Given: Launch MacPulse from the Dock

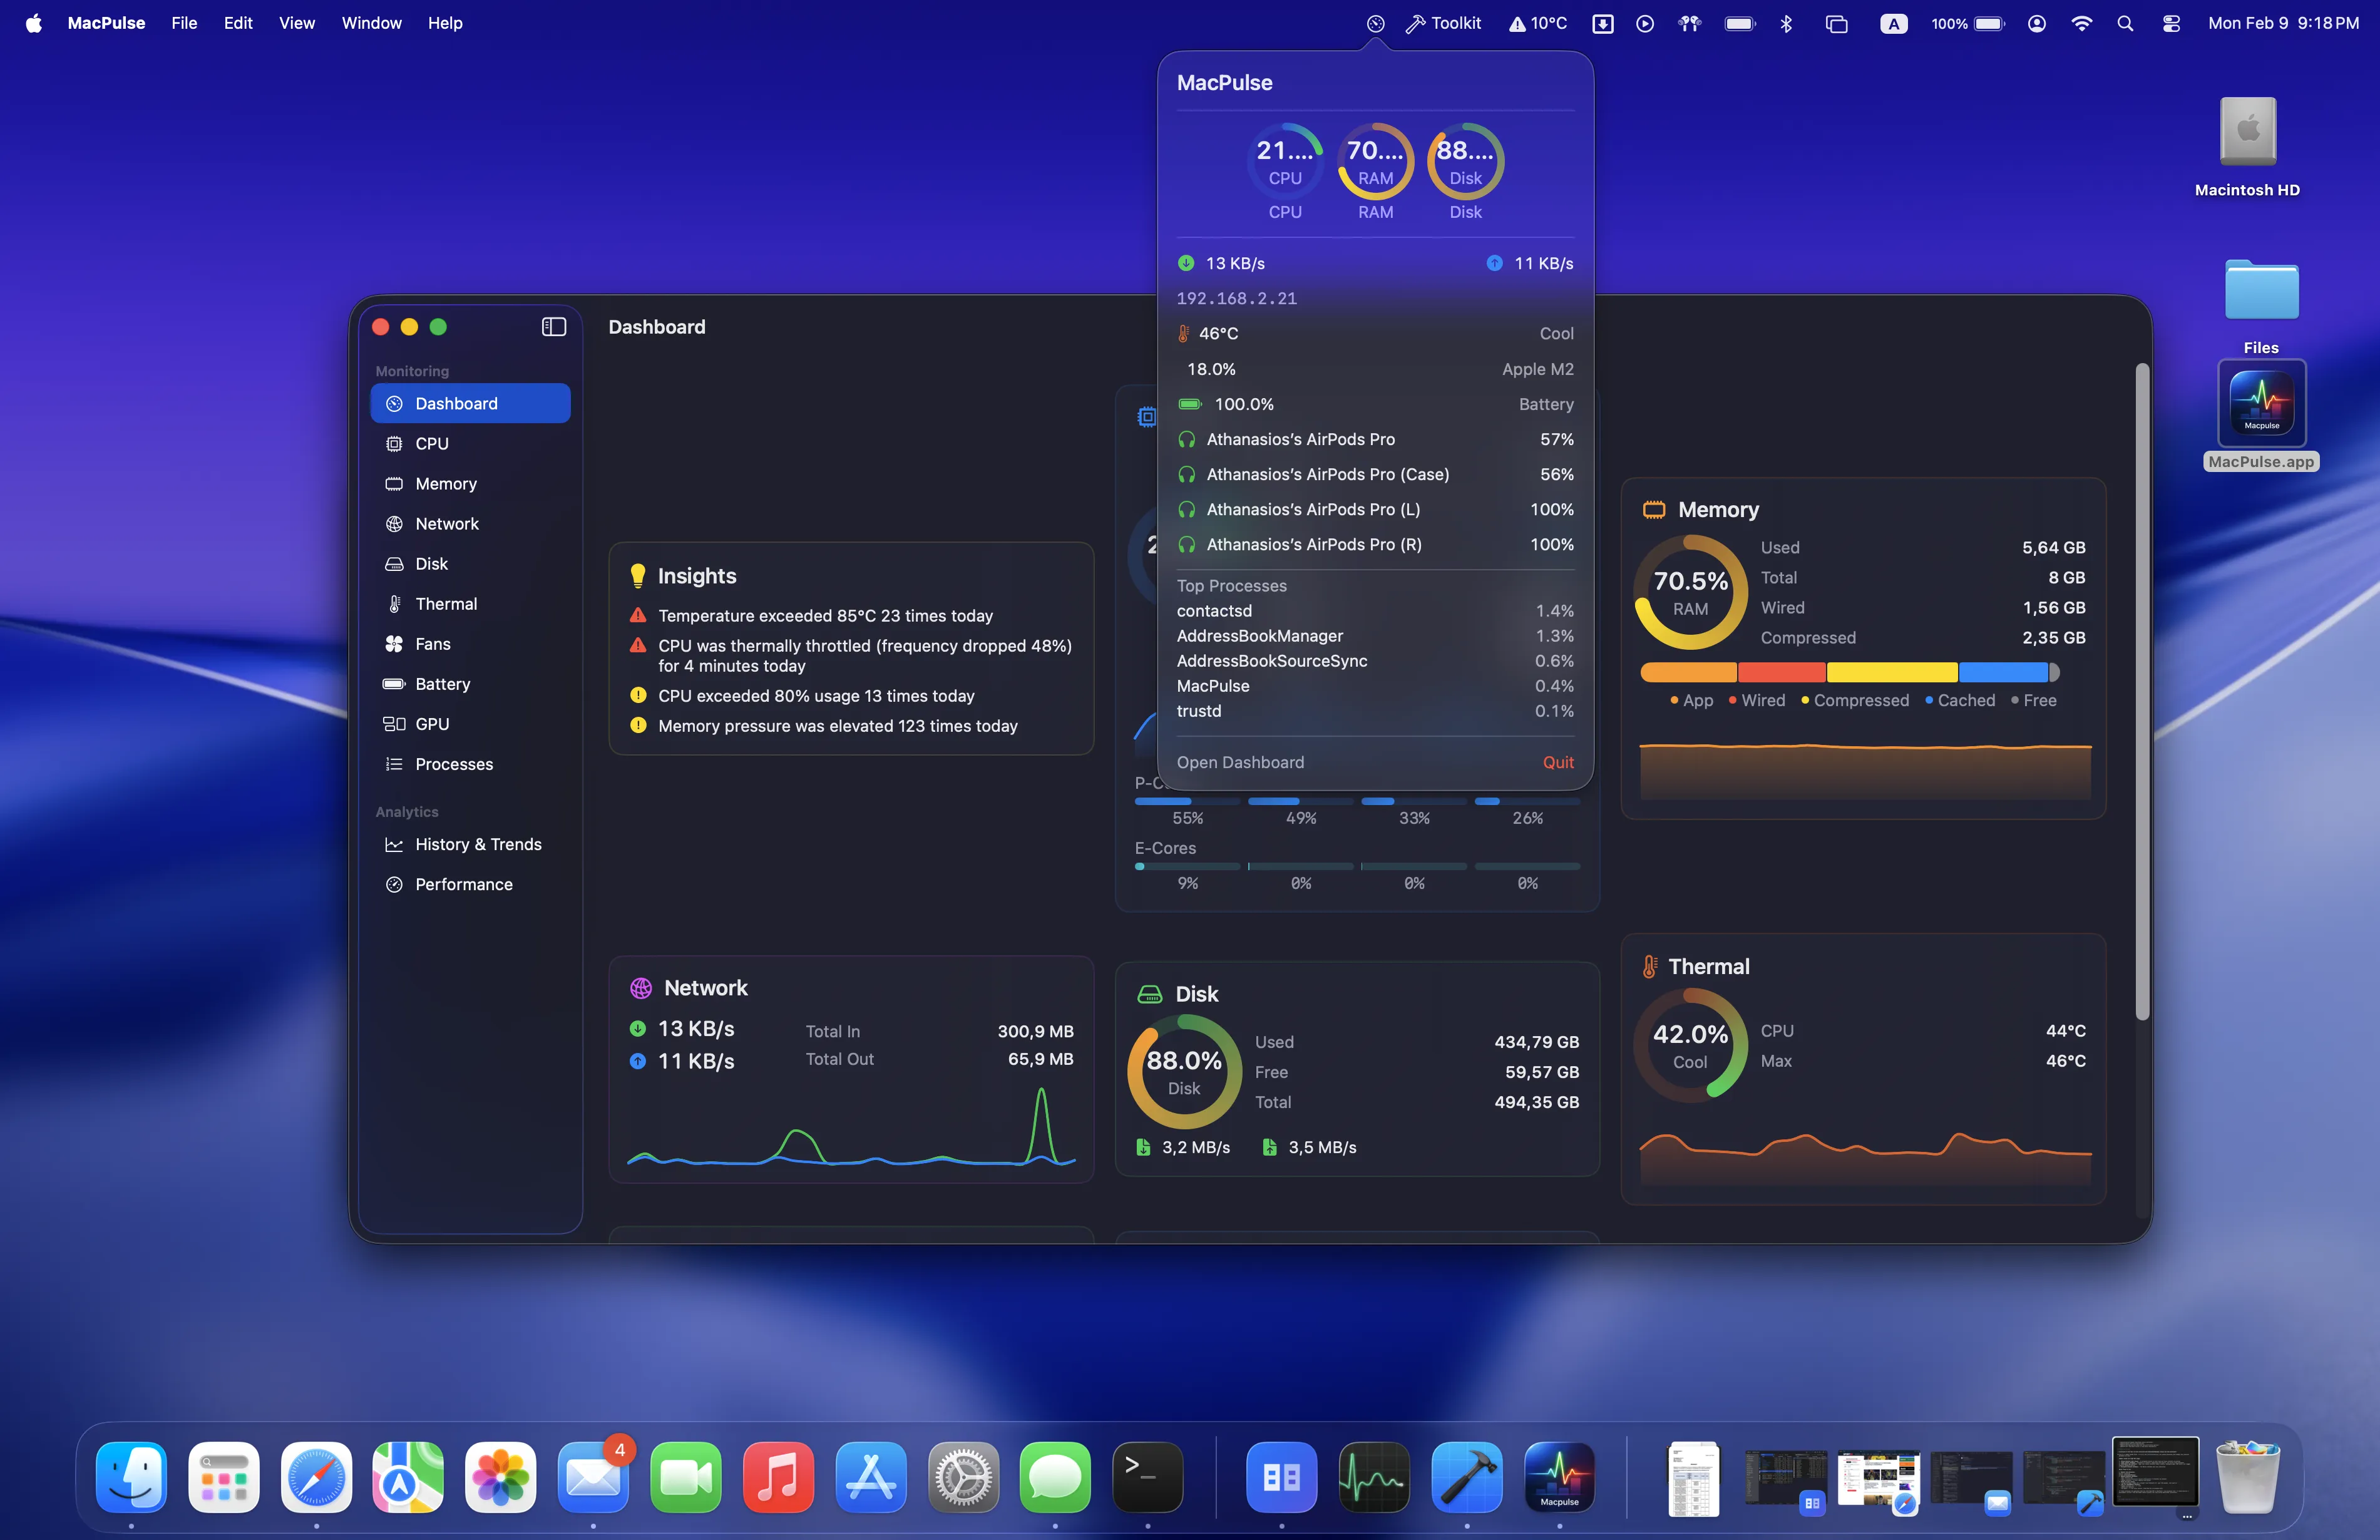Looking at the screenshot, I should pos(1559,1477).
